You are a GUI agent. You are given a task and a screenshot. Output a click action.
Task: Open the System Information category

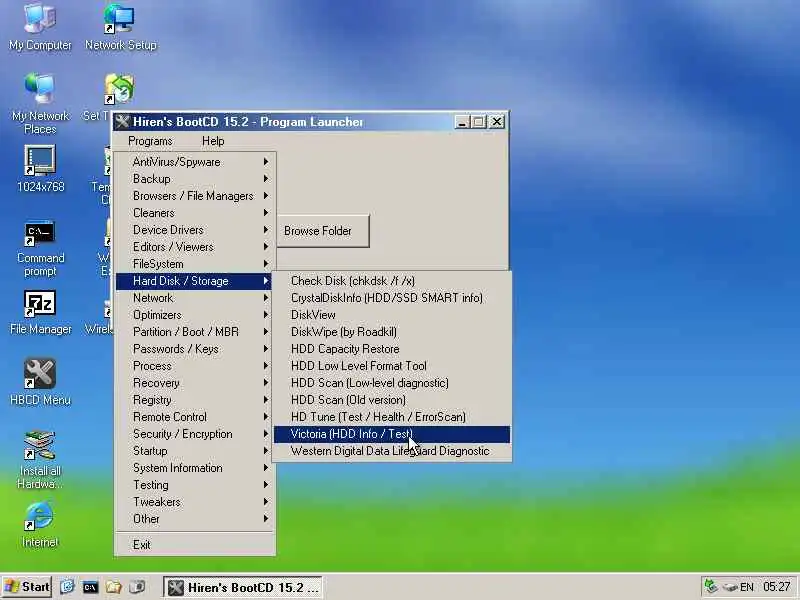pyautogui.click(x=196, y=468)
